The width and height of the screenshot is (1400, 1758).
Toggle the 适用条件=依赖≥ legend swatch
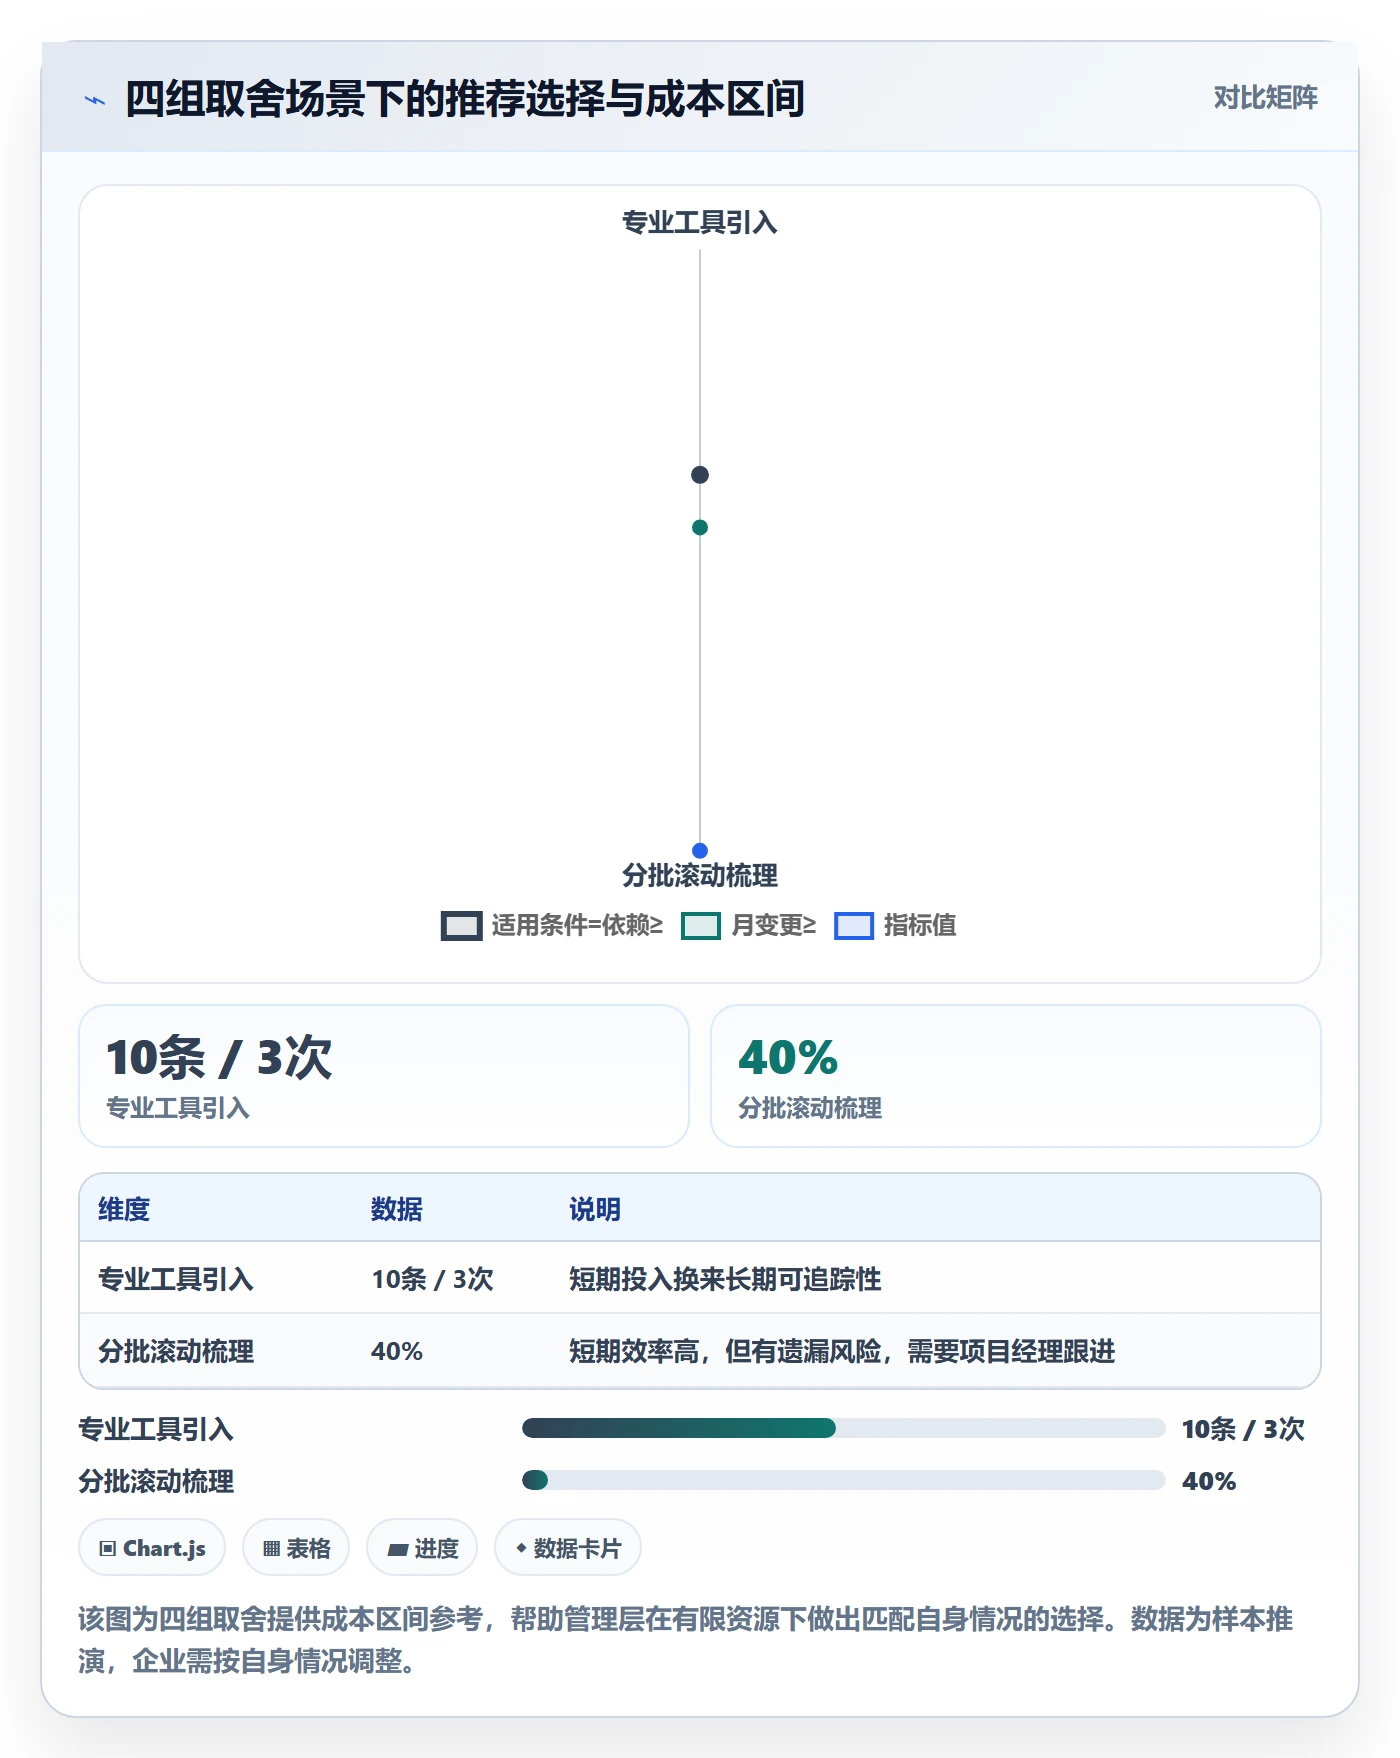(461, 926)
